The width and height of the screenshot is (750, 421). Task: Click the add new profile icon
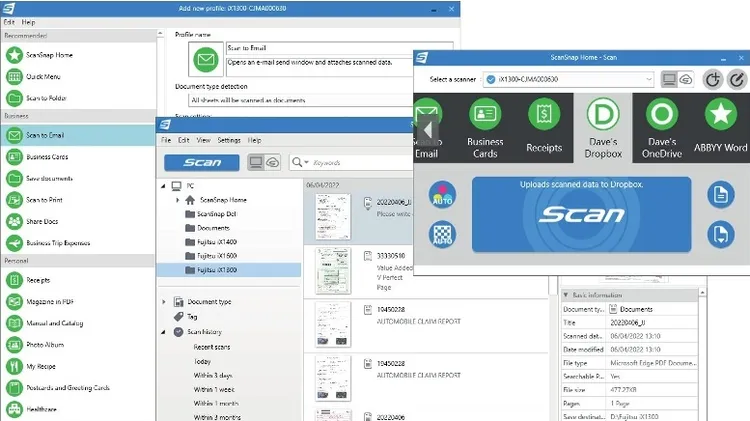coord(713,79)
